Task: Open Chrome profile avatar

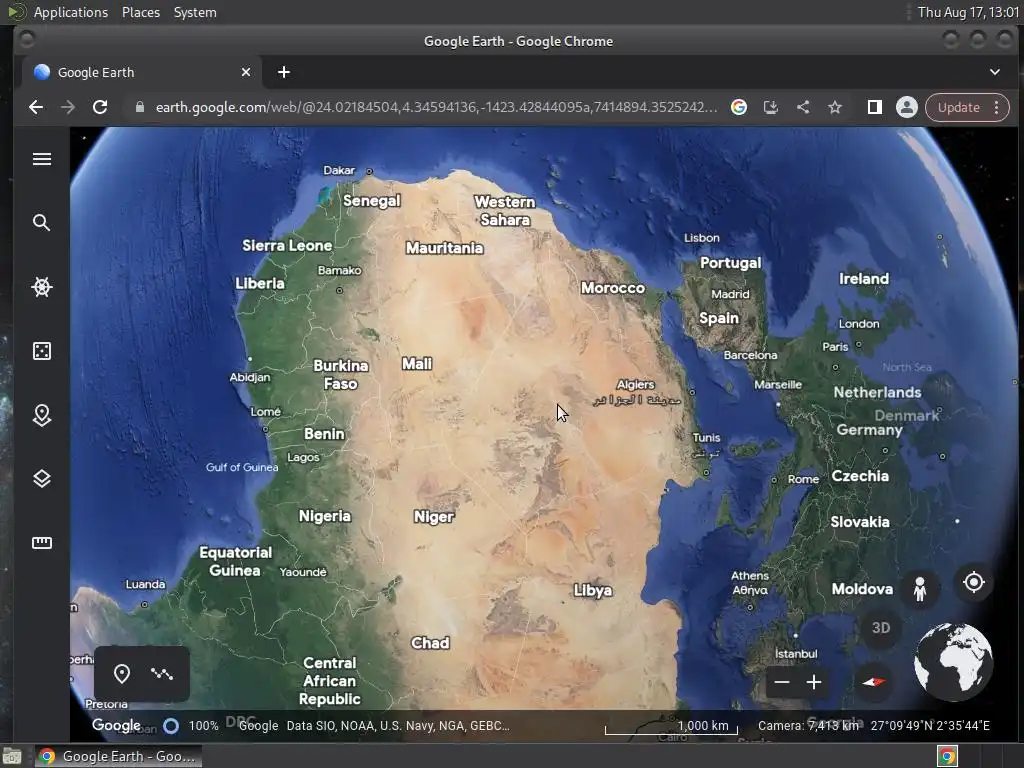Action: (906, 107)
